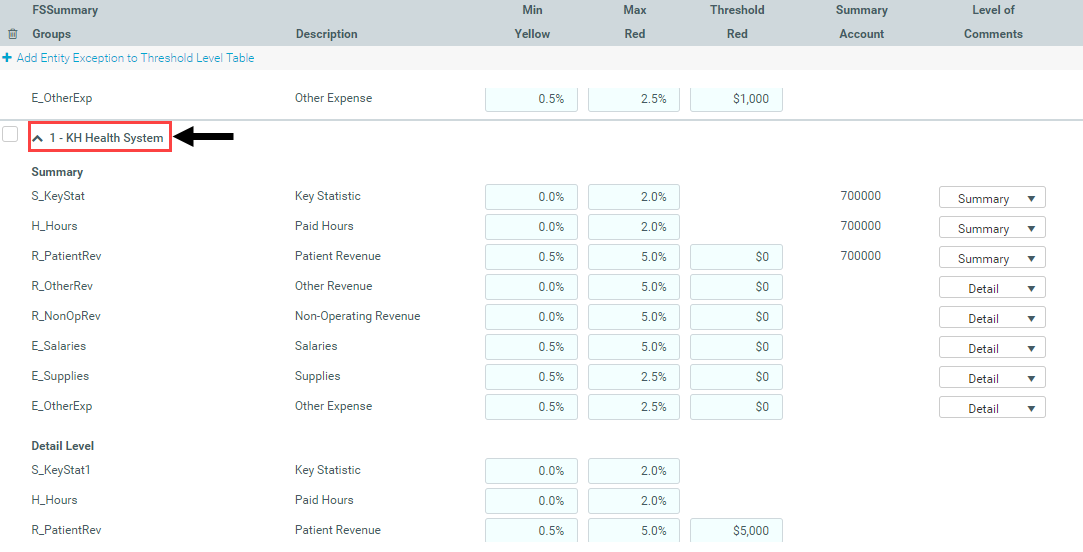Image resolution: width=1083 pixels, height=552 pixels.
Task: Open the R_OtherRev Detail dropdown
Action: tap(991, 288)
